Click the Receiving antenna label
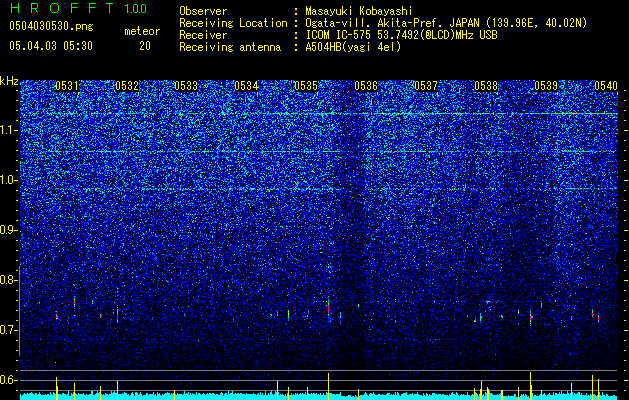Viewport: 629px width, 400px height. [230, 47]
